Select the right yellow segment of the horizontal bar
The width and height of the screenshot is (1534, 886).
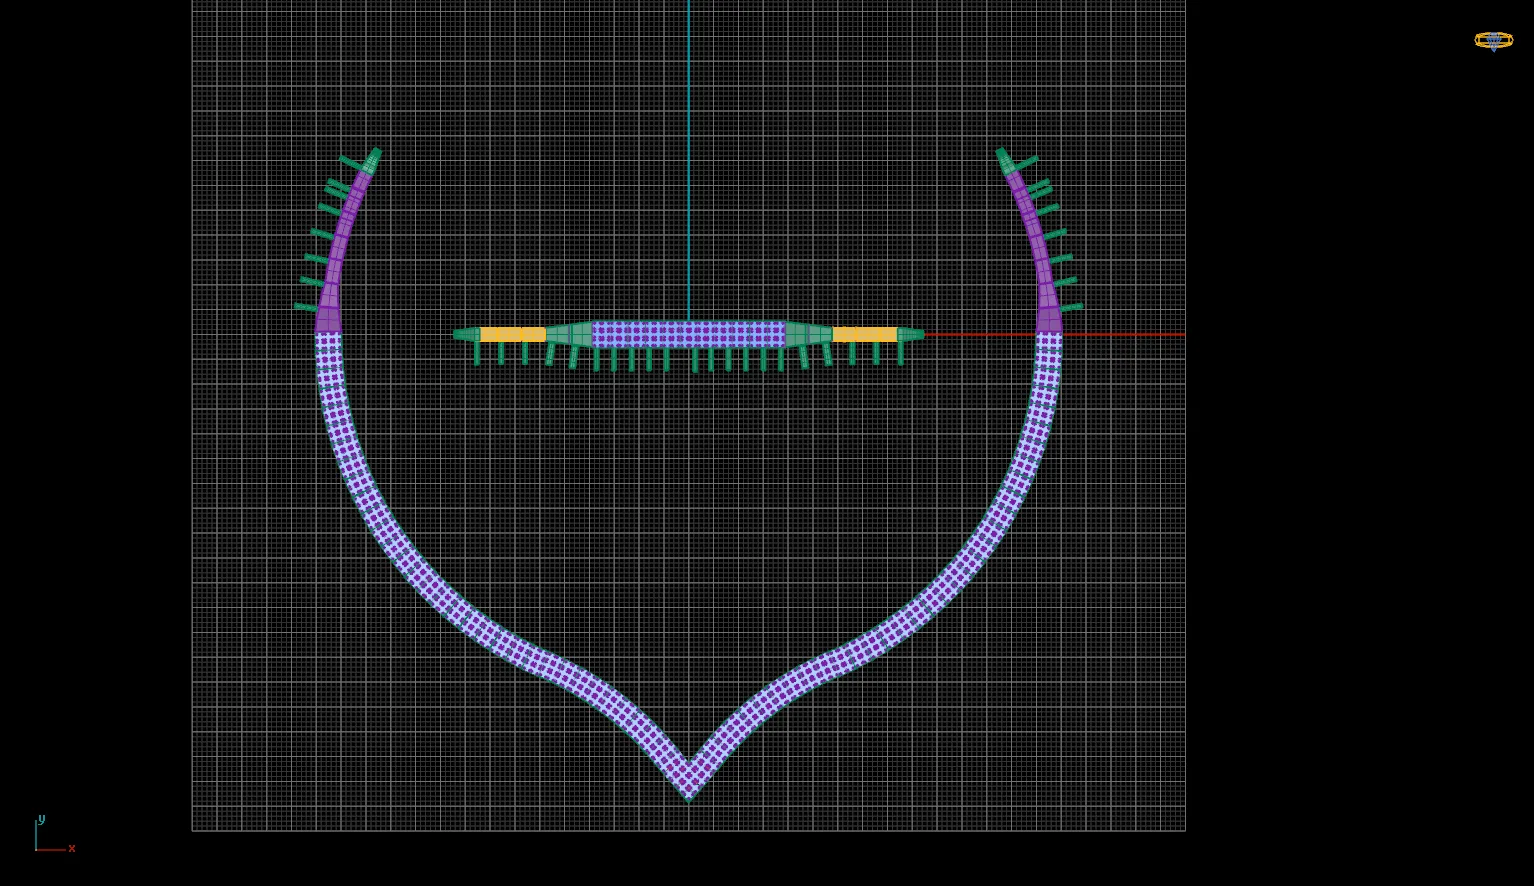(x=865, y=334)
